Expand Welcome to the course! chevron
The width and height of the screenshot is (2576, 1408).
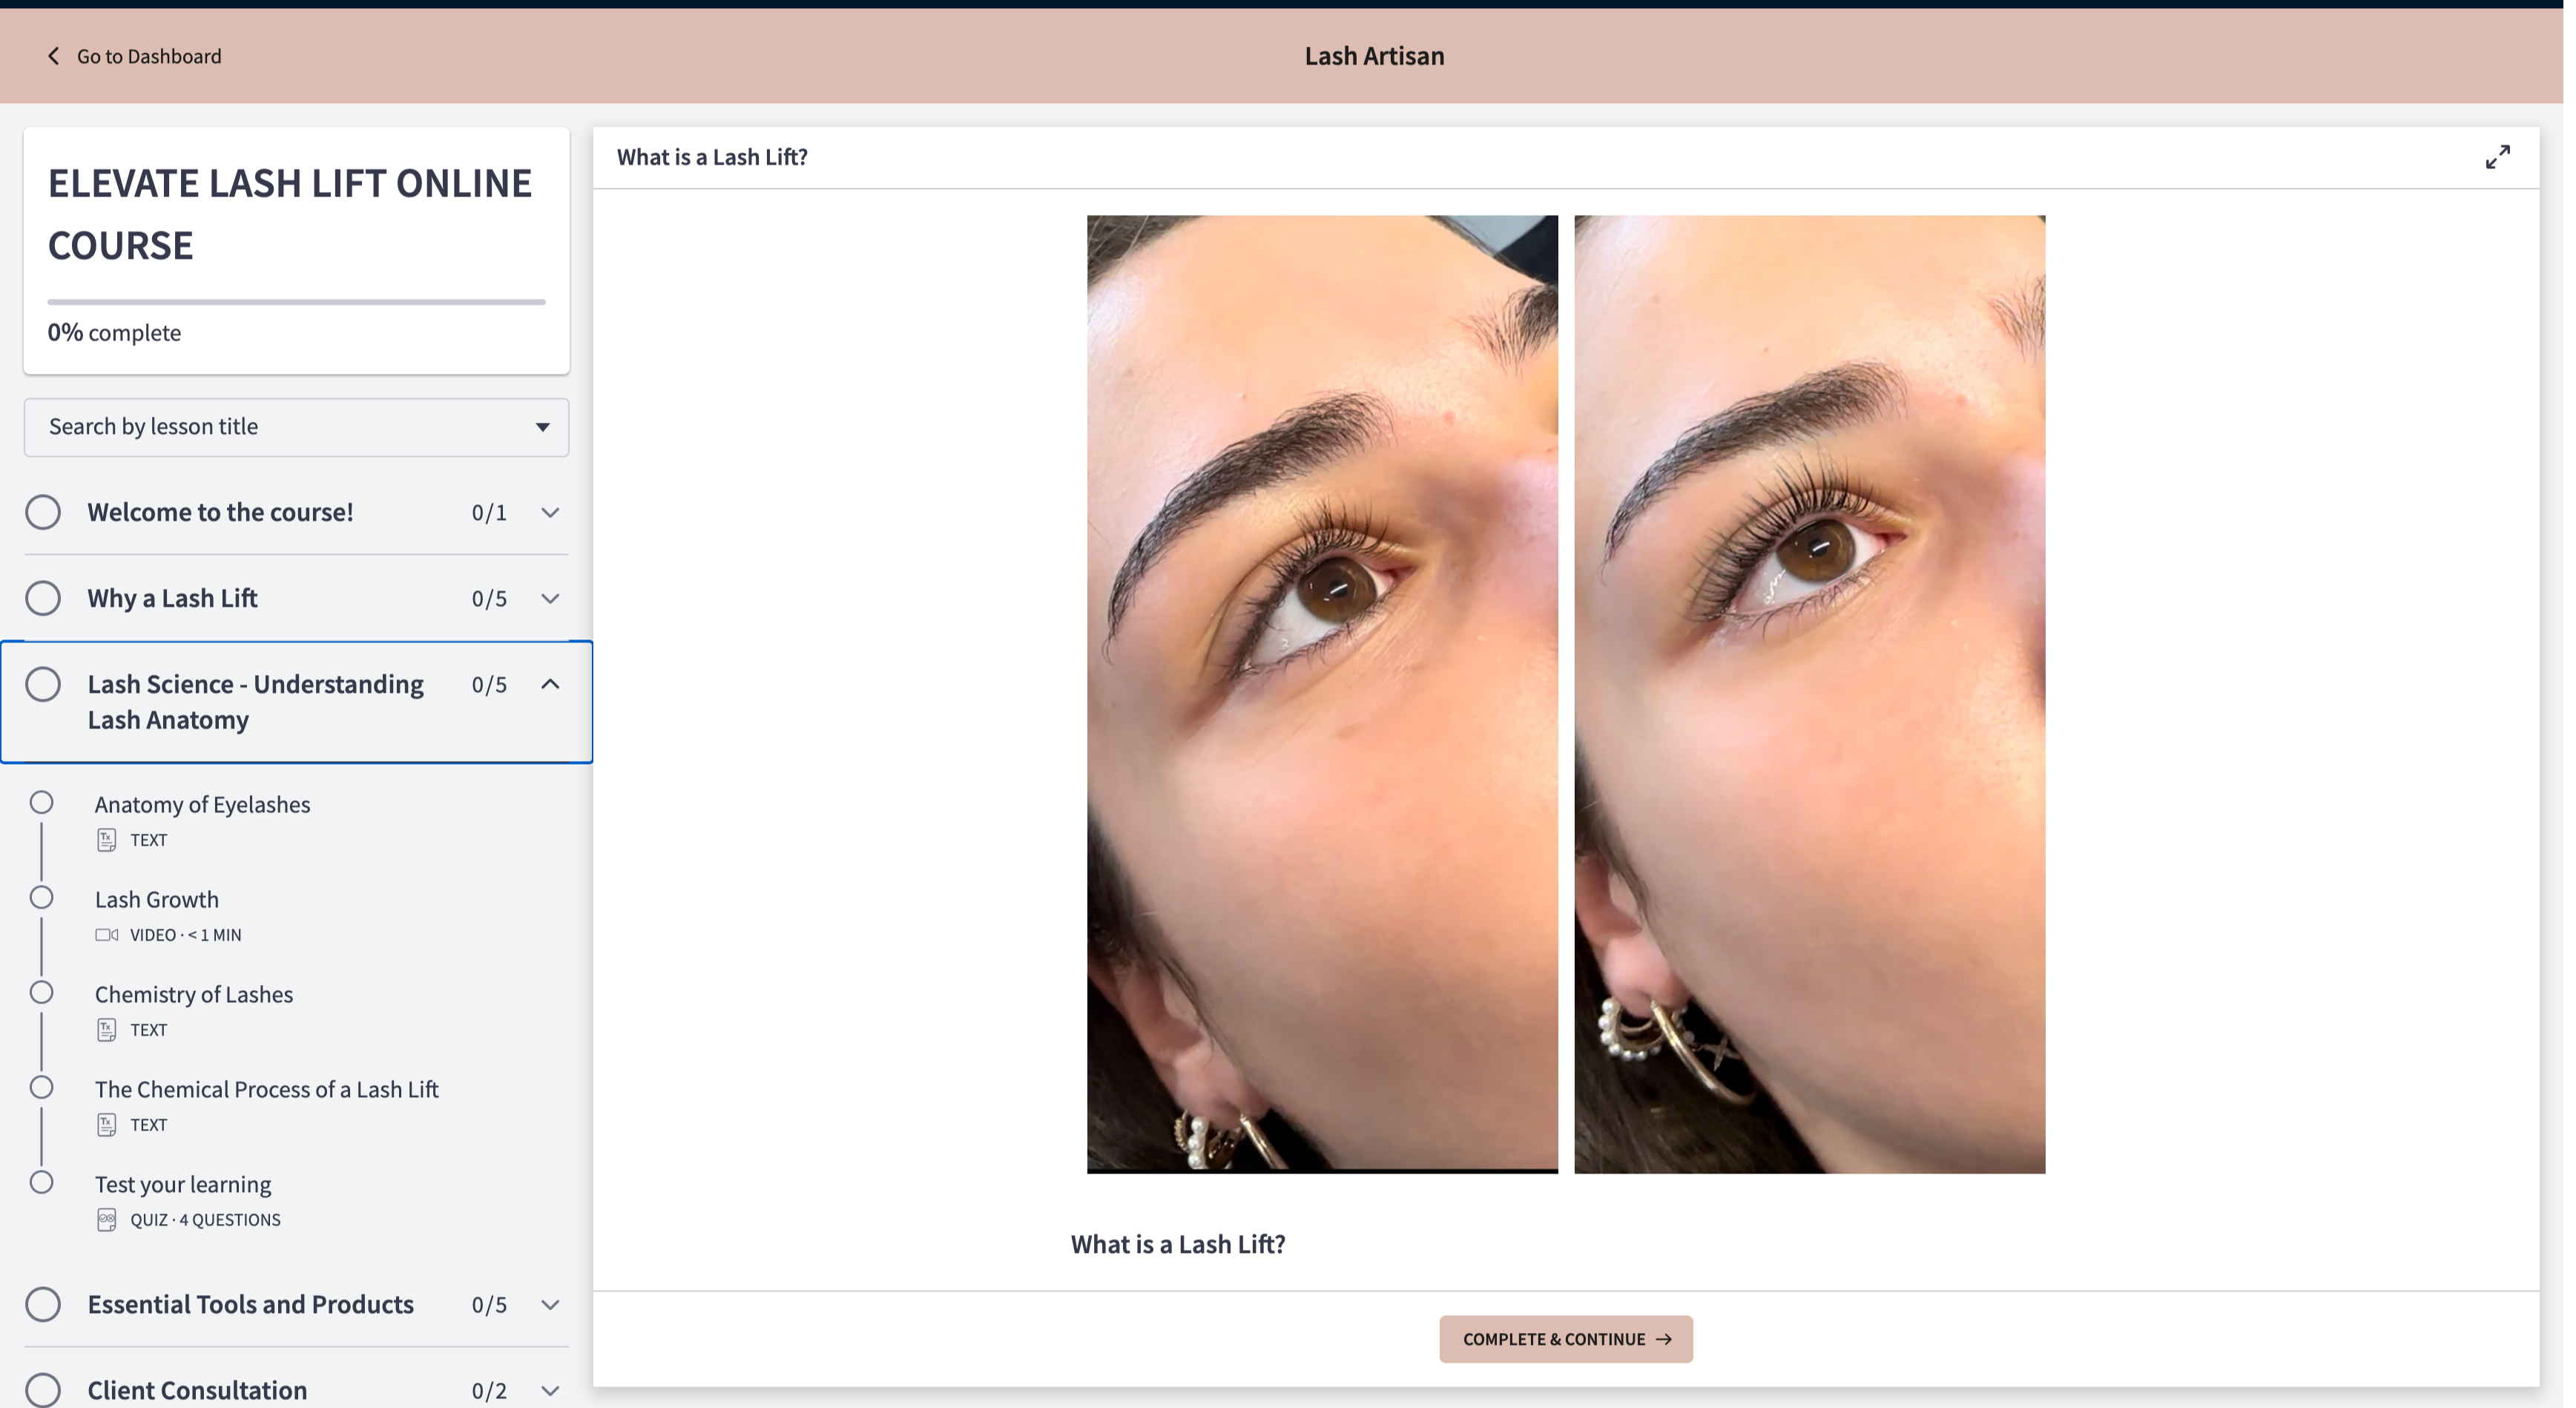[x=550, y=513]
